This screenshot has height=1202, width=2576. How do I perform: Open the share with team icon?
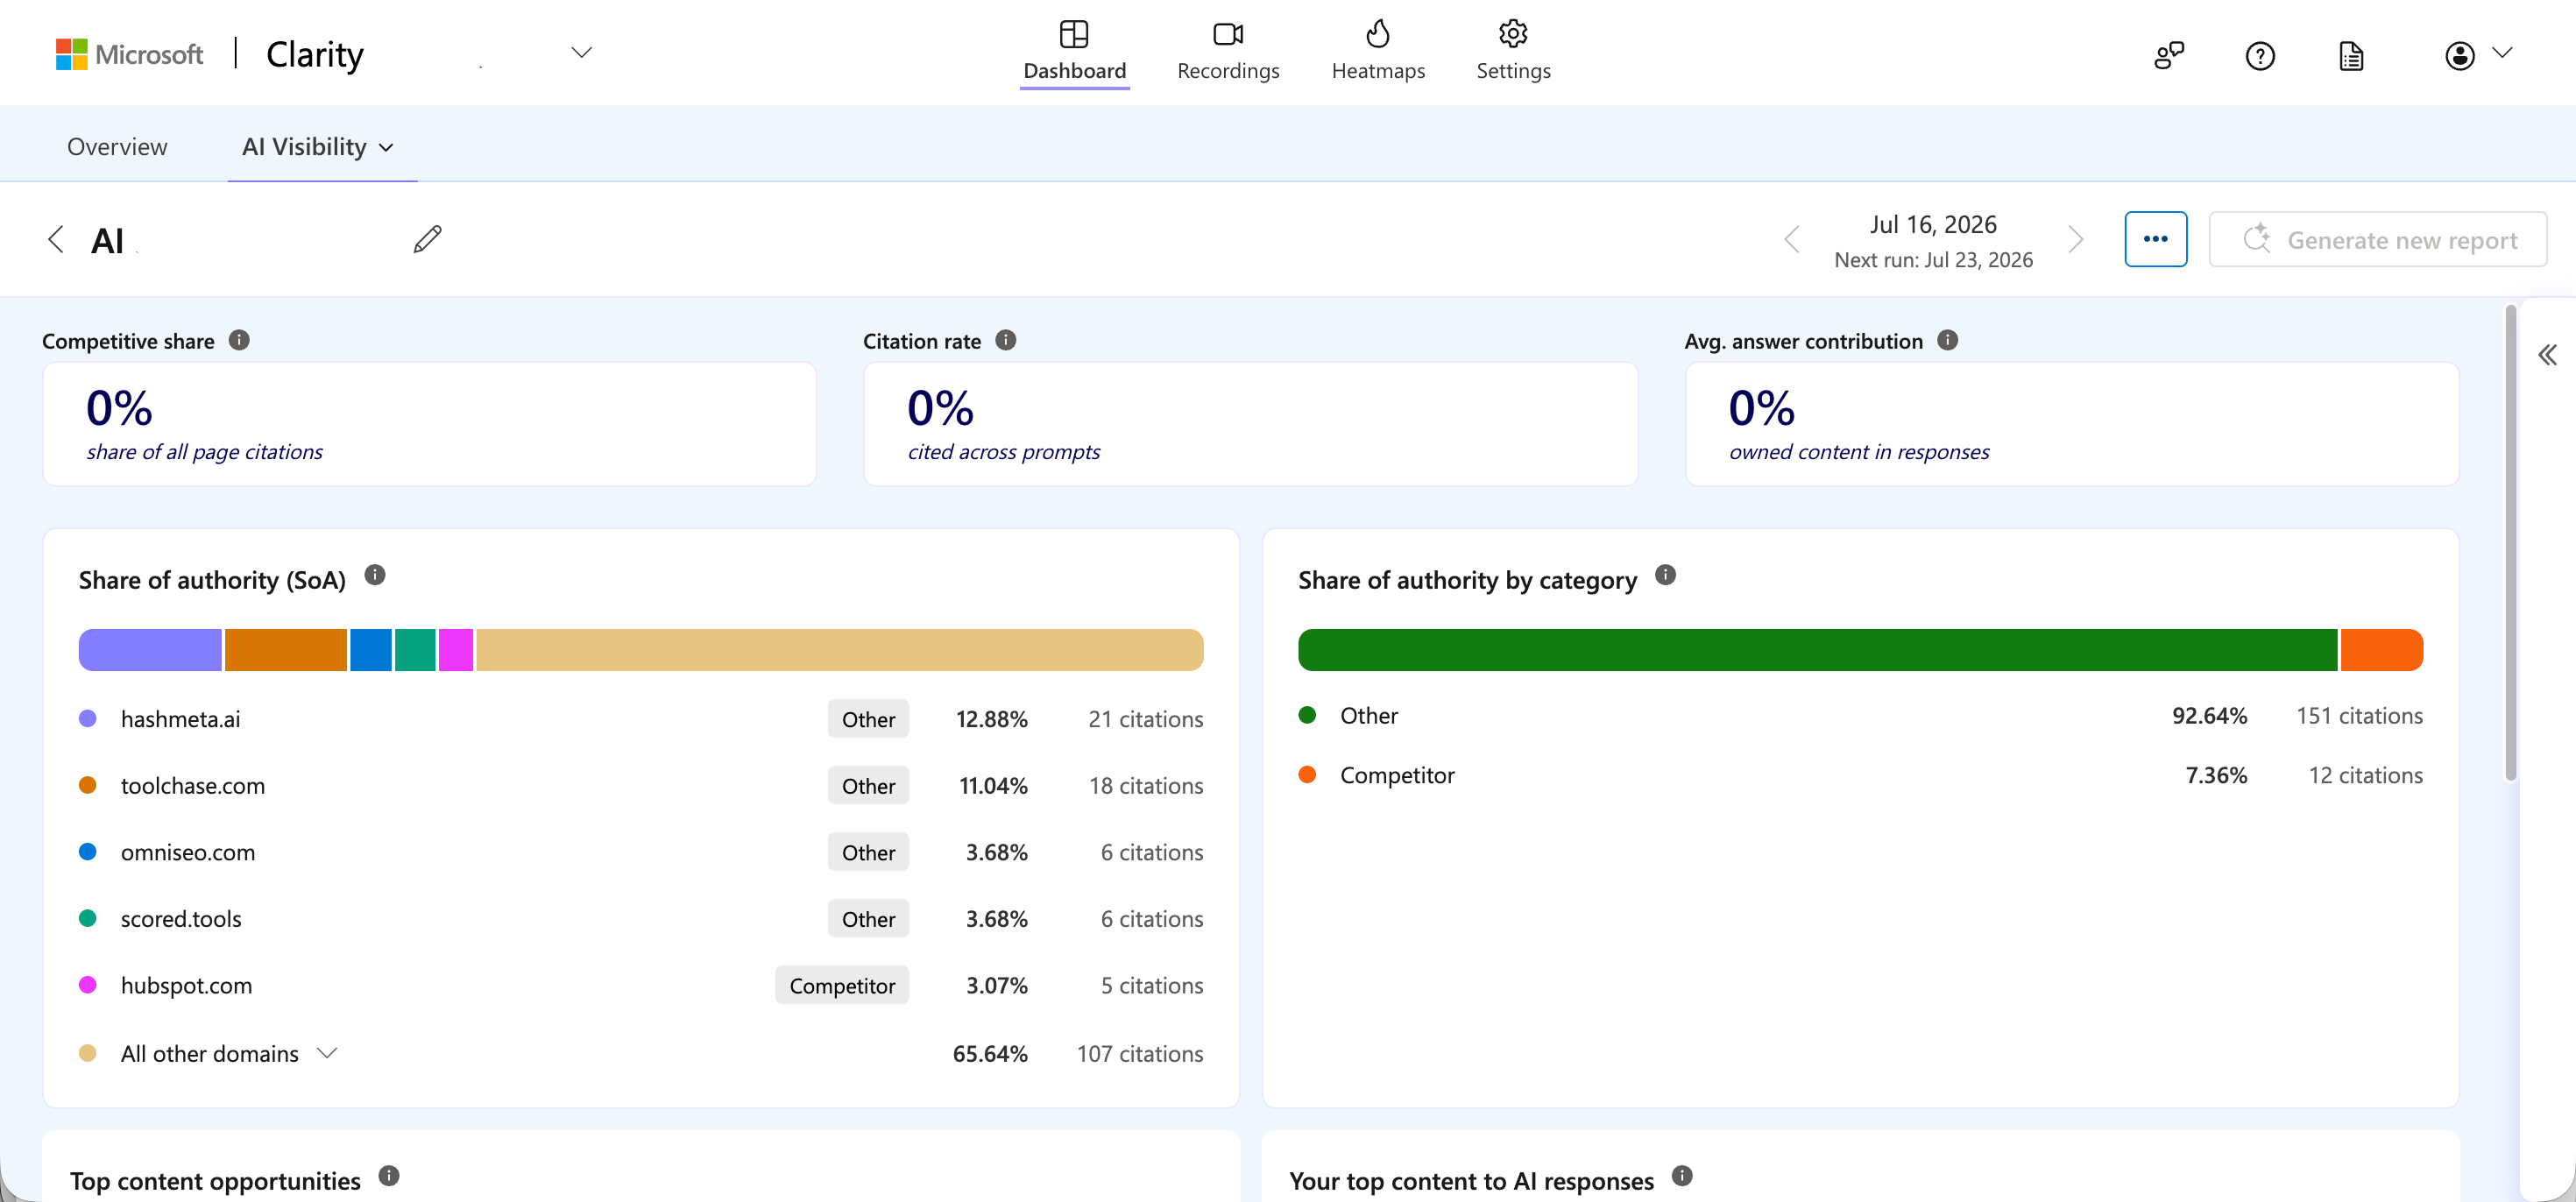(2168, 55)
